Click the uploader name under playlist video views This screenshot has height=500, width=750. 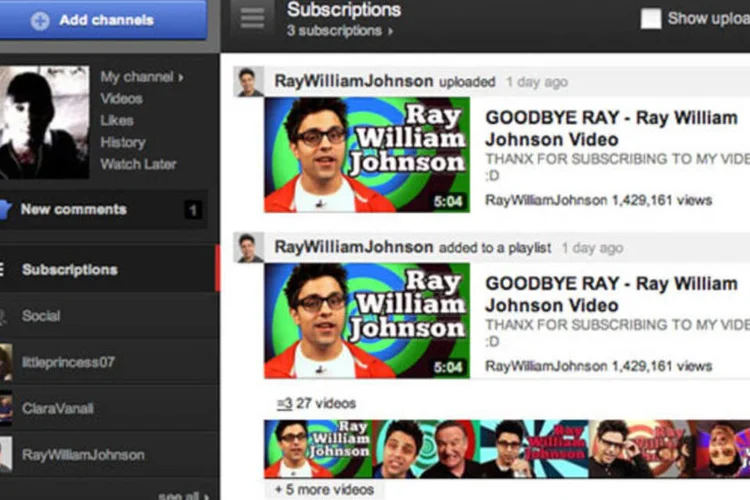(x=546, y=366)
